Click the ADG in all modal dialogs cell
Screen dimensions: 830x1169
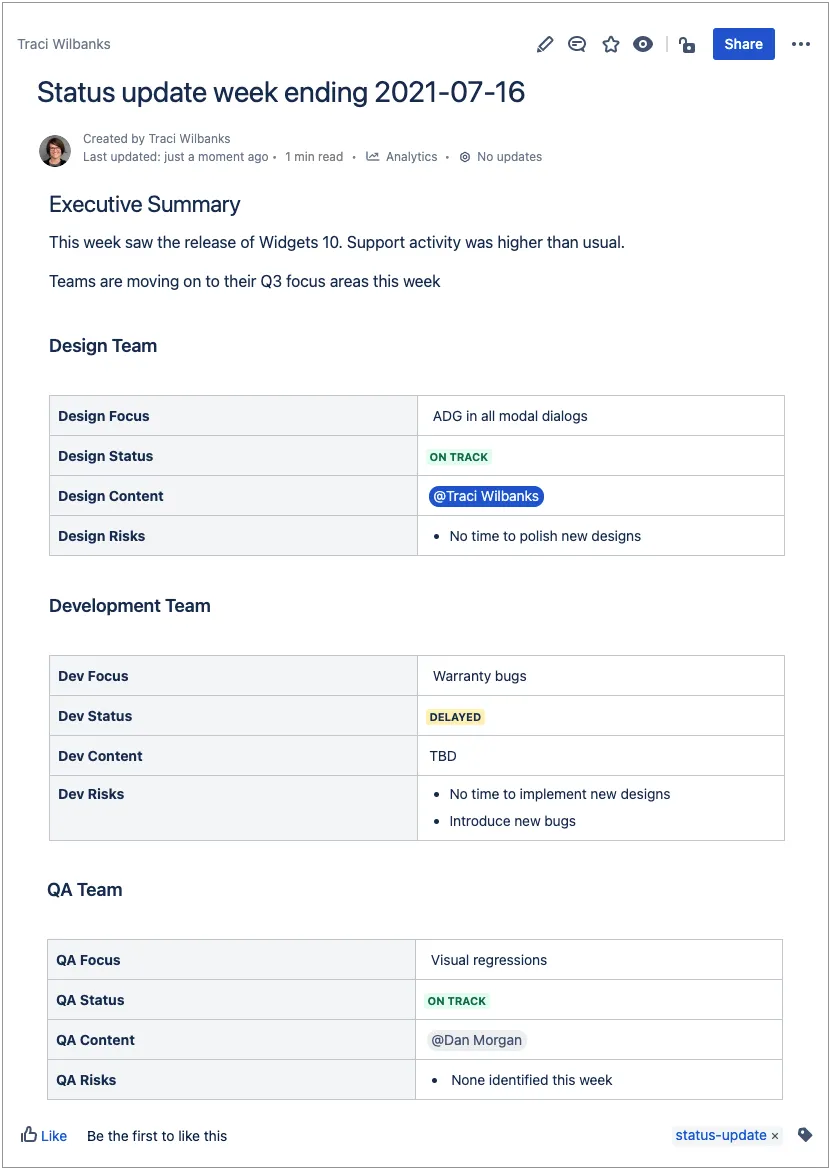tap(601, 416)
